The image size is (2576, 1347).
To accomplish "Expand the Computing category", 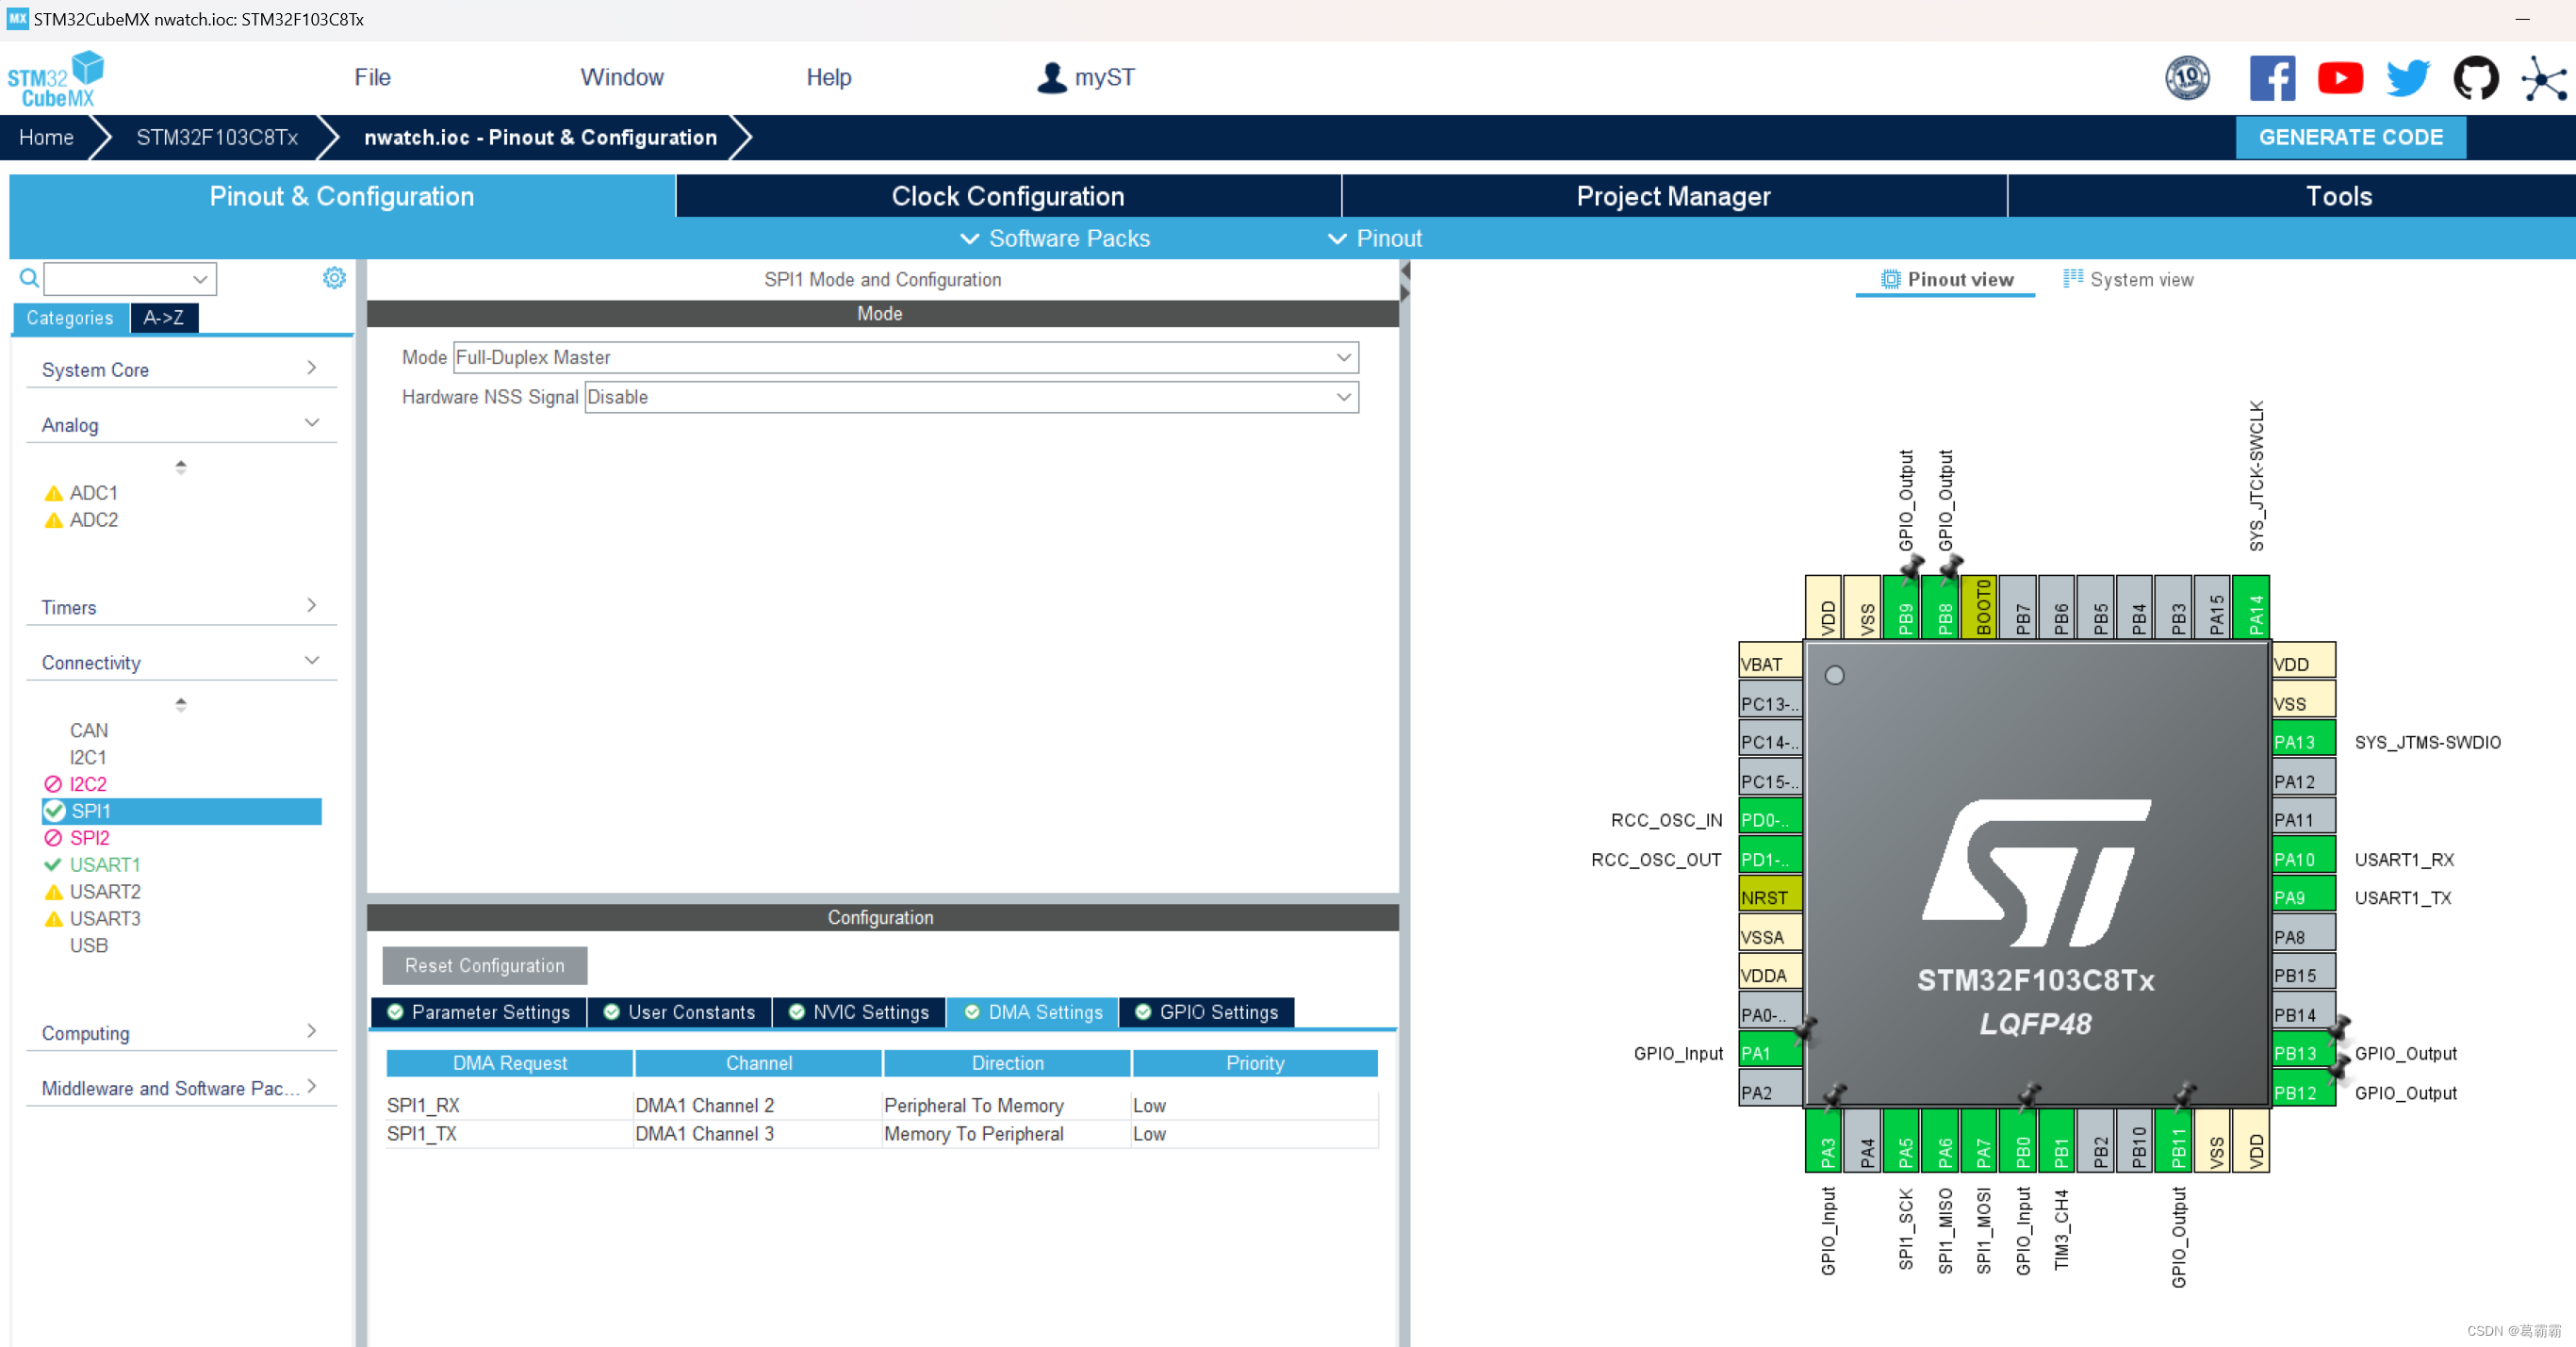I will (x=180, y=1032).
